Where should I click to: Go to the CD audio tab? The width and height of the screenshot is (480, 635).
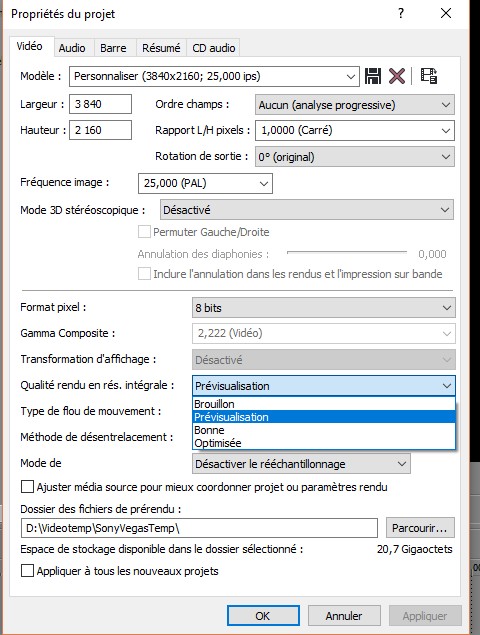(213, 48)
